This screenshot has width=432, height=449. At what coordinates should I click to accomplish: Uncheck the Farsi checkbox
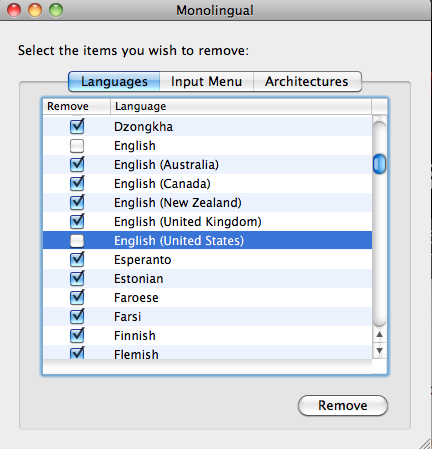point(77,317)
